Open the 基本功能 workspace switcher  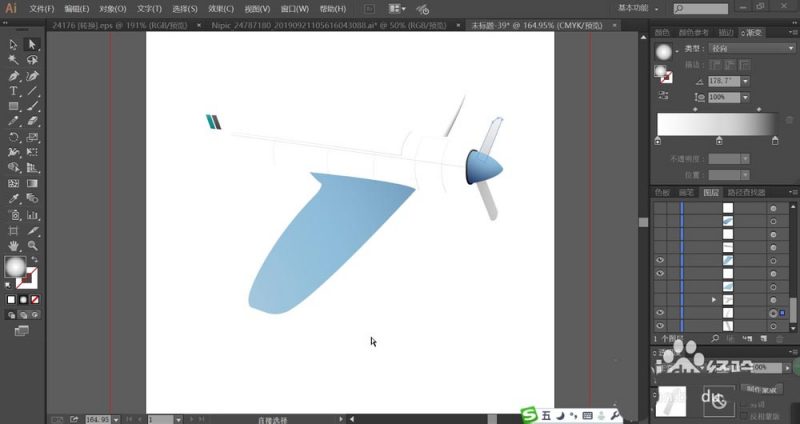point(638,9)
